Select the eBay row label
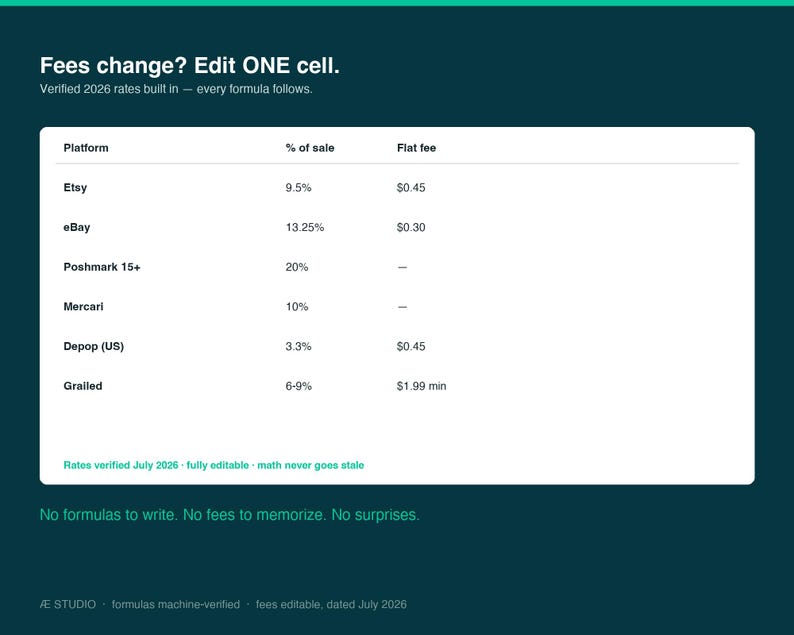Image resolution: width=794 pixels, height=635 pixels. [76, 227]
